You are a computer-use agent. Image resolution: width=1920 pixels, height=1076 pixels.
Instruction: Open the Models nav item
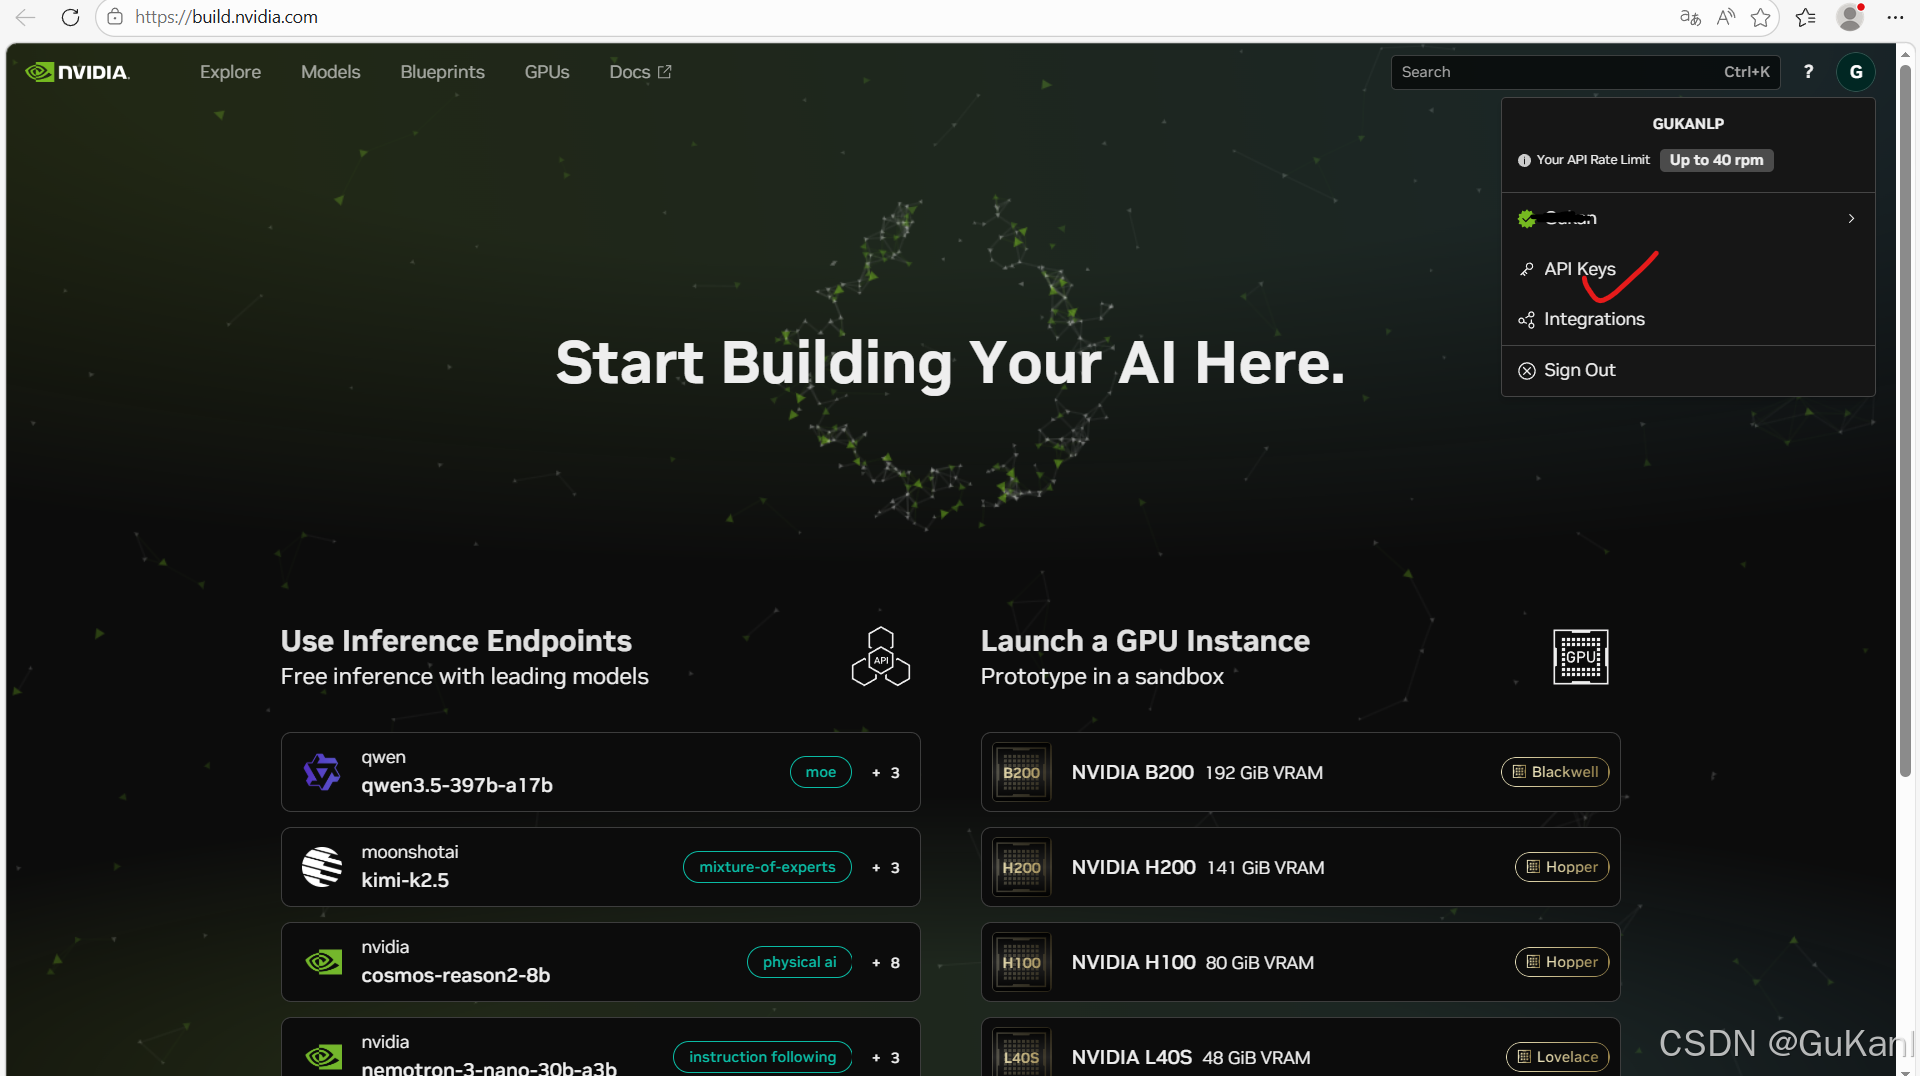330,72
